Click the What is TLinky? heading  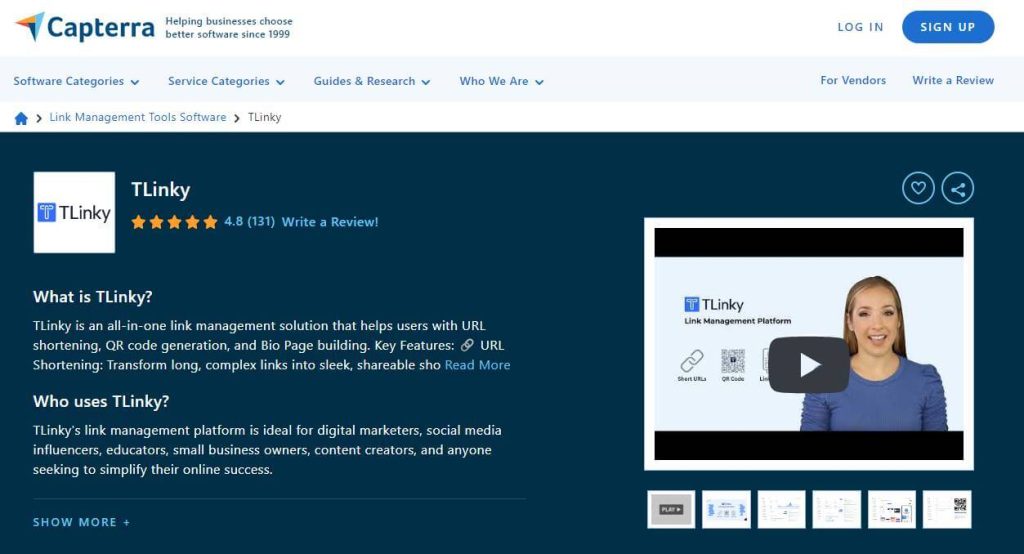[x=93, y=297]
